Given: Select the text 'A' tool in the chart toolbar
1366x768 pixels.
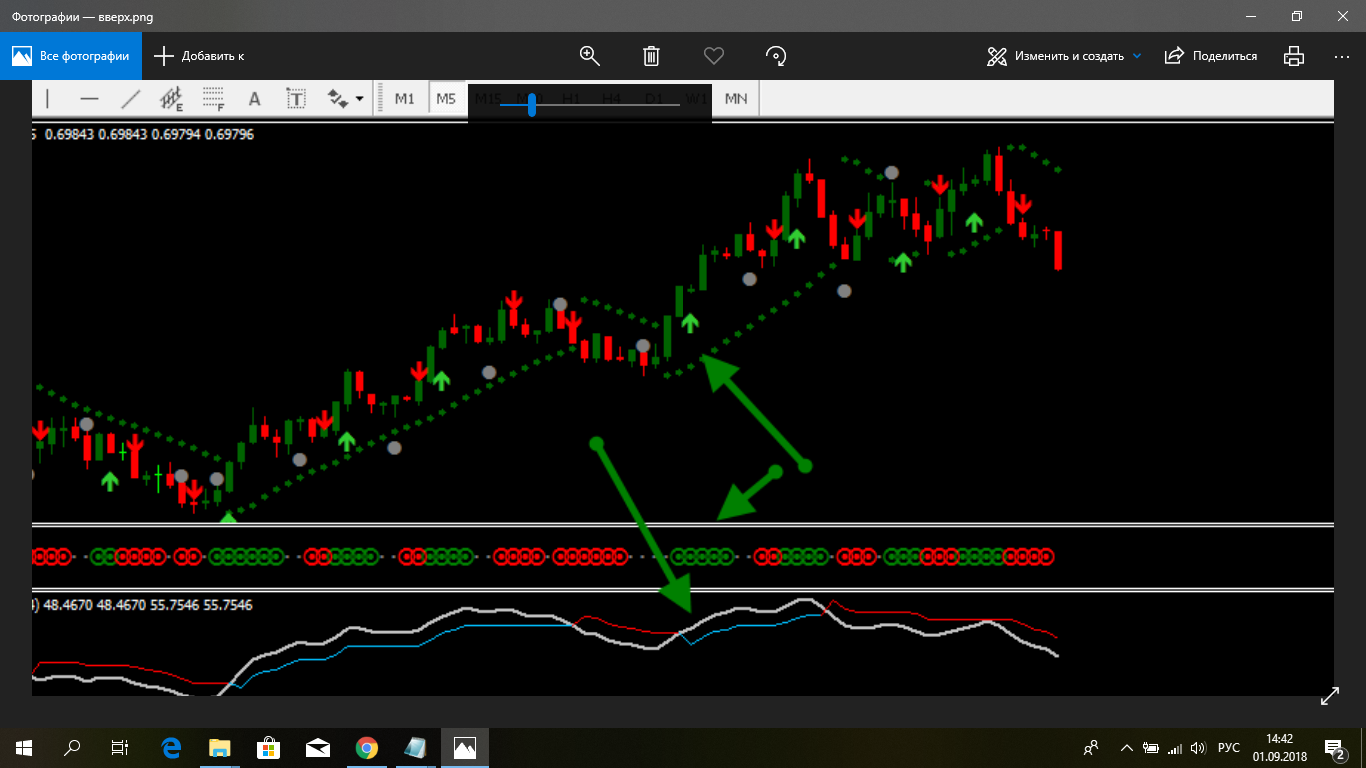Looking at the screenshot, I should point(254,99).
